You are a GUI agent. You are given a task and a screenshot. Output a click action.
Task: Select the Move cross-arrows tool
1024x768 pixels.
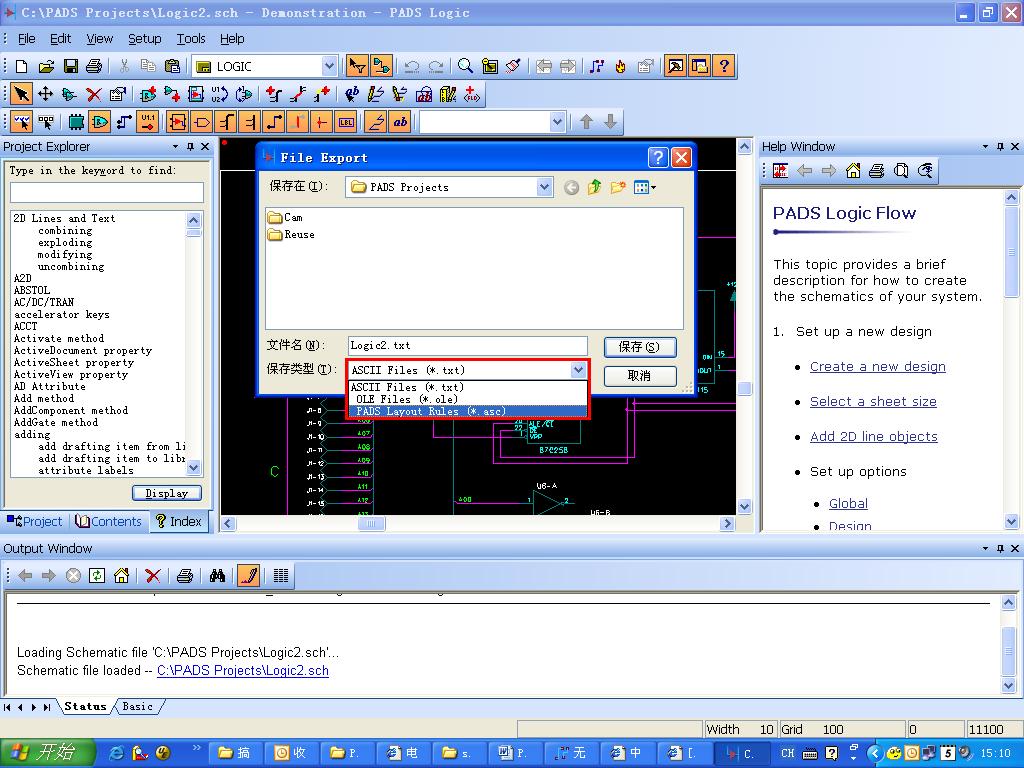tap(45, 95)
